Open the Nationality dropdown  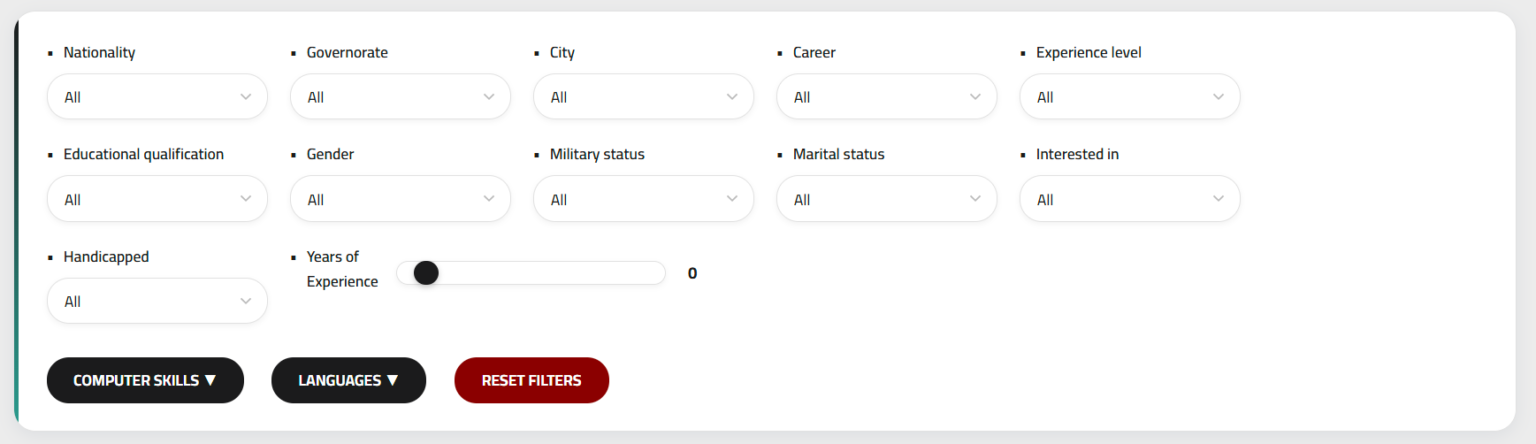coord(157,97)
